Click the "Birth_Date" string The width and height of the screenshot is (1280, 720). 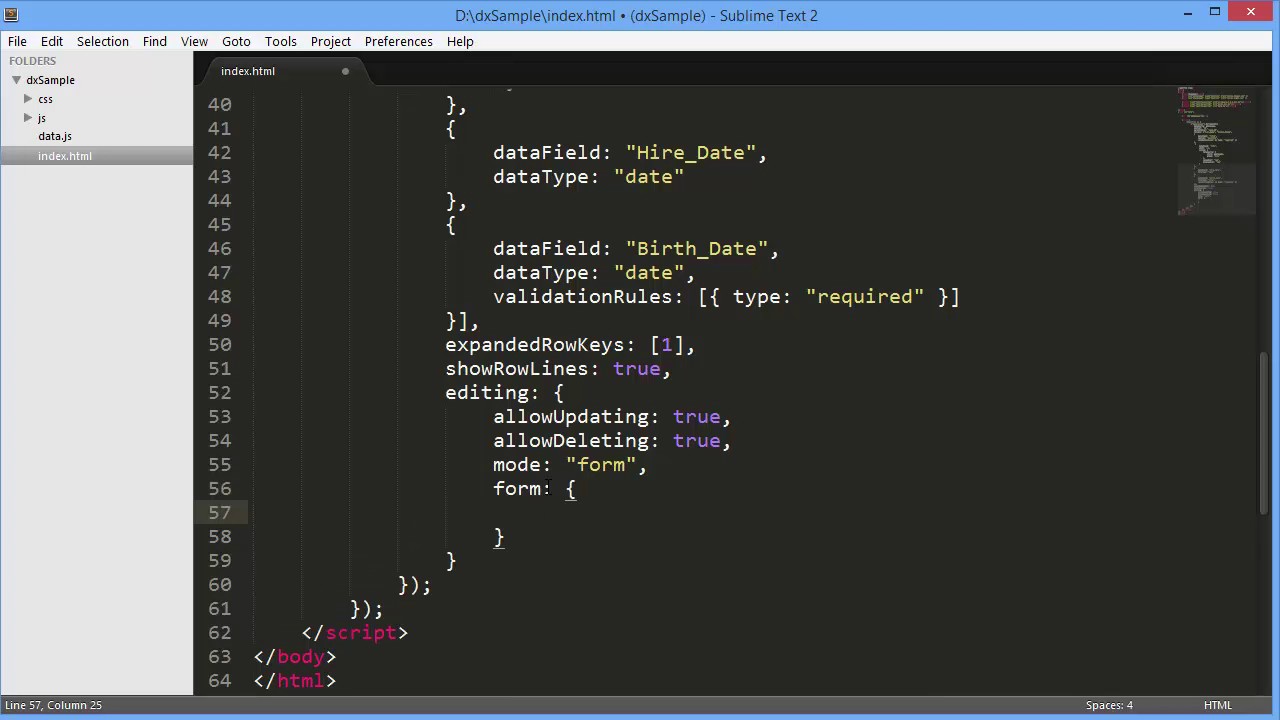pyautogui.click(x=696, y=249)
